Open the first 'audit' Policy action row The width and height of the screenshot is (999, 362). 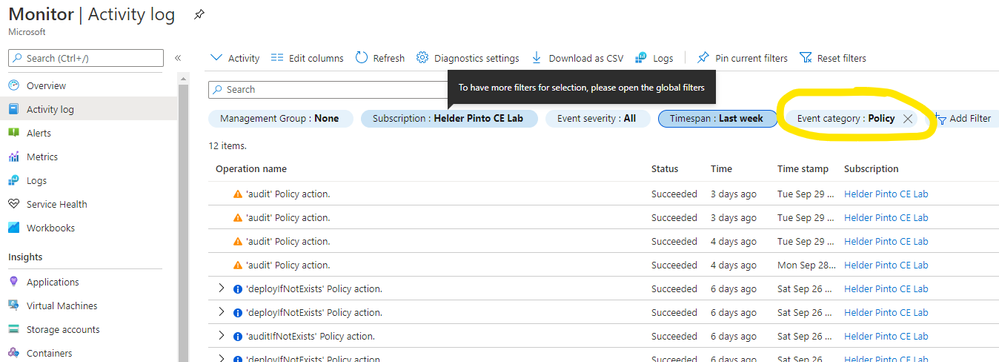[x=288, y=194]
